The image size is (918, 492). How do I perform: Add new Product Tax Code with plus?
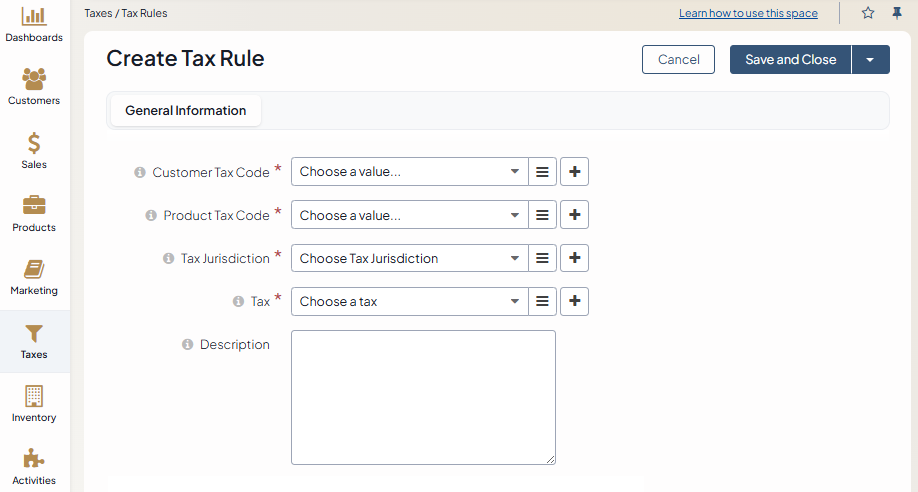pos(574,215)
